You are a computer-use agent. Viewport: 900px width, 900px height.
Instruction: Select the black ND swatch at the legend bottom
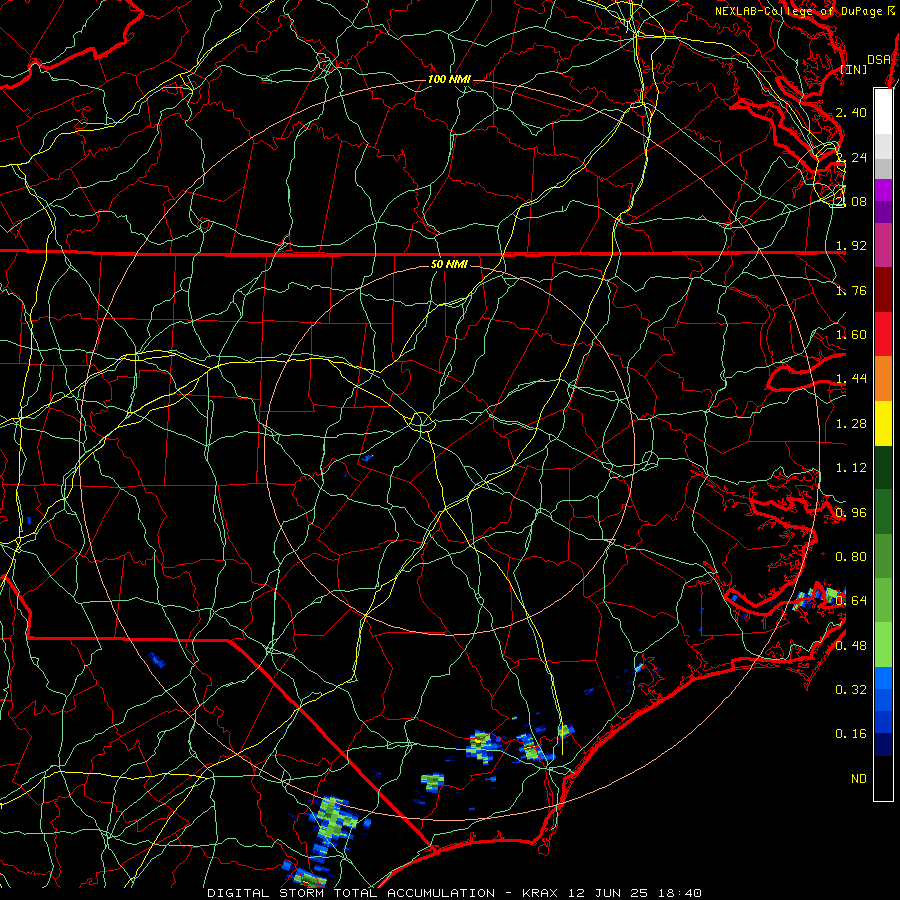pyautogui.click(x=883, y=778)
